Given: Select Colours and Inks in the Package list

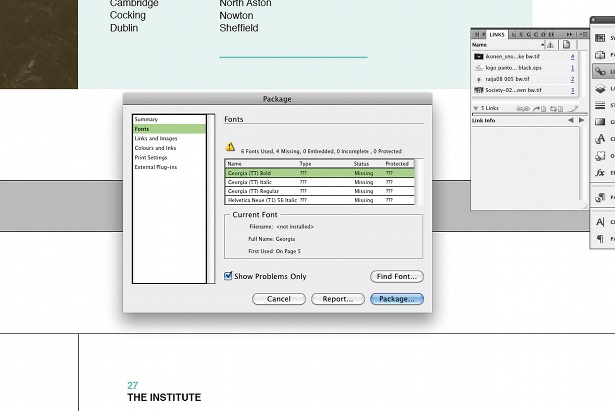Looking at the screenshot, I should tap(169, 148).
